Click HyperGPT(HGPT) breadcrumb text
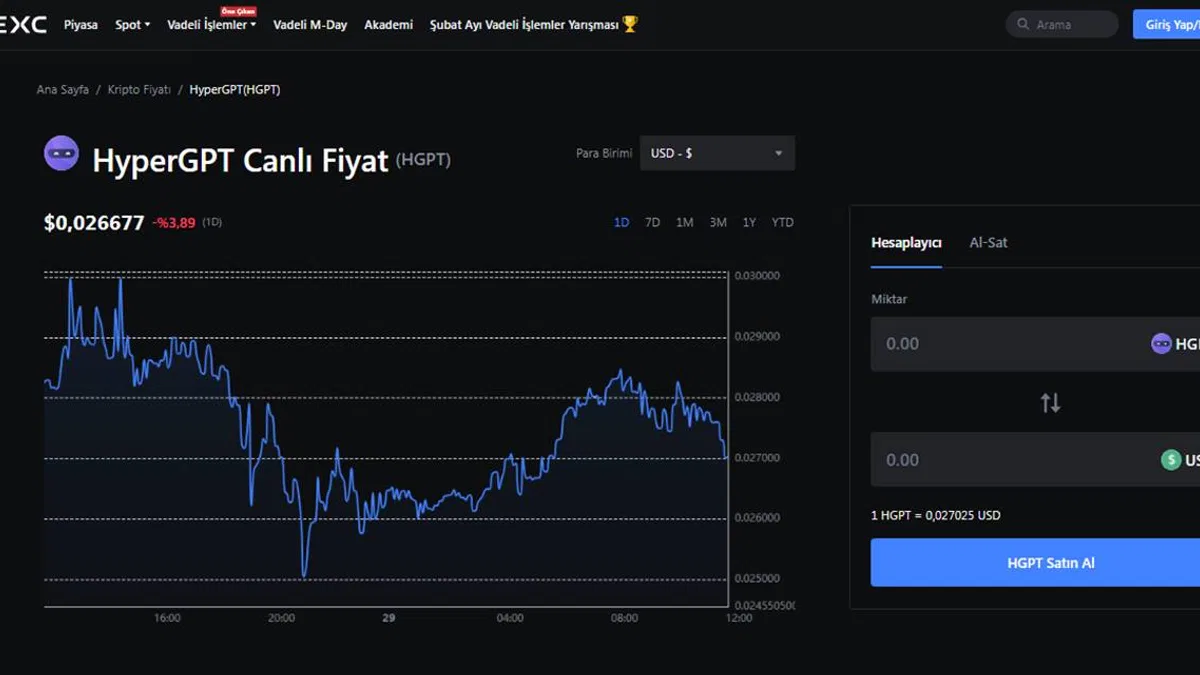The height and width of the screenshot is (675, 1200). [235, 90]
